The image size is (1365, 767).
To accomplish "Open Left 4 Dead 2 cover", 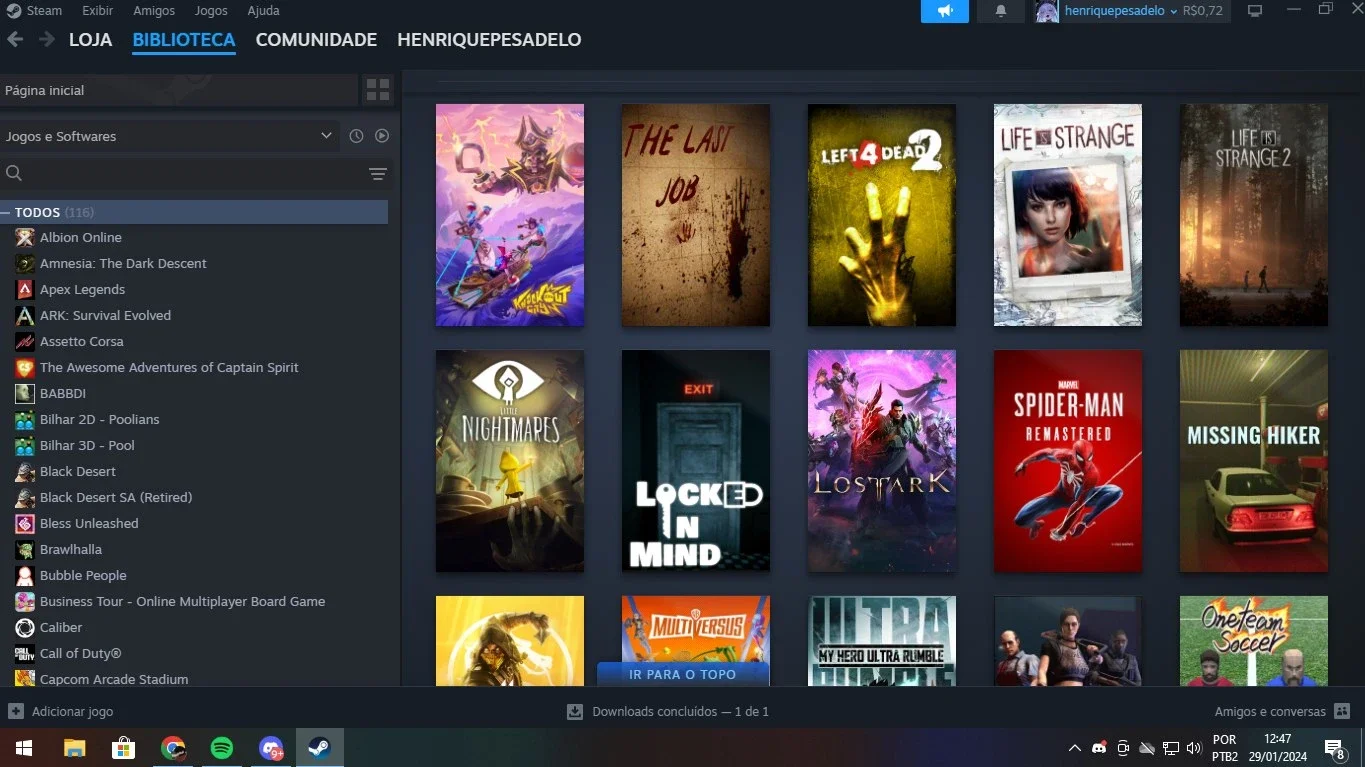I will pos(882,215).
